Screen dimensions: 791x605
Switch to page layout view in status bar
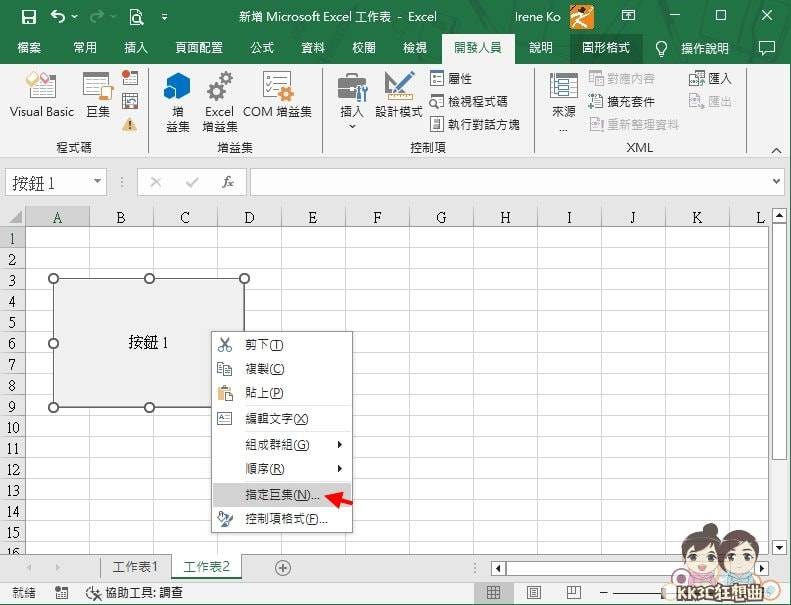tap(534, 593)
